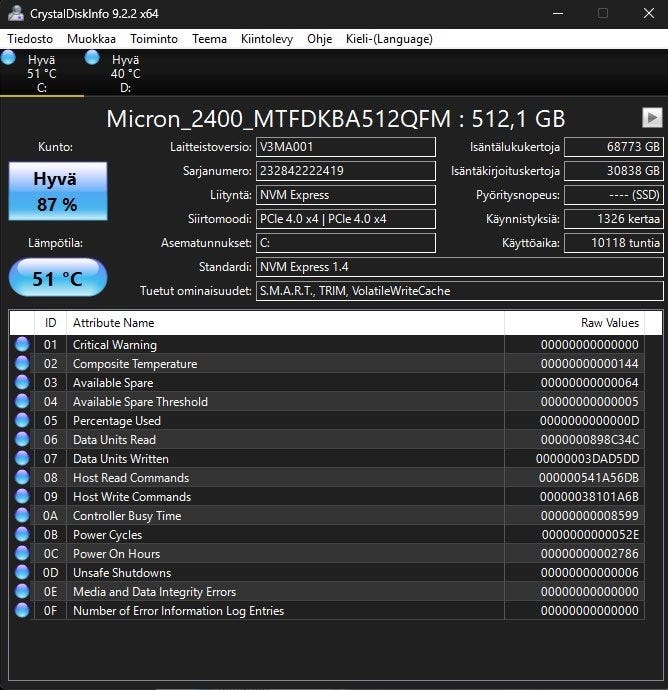The width and height of the screenshot is (668, 690).
Task: Click the next disk arrow button
Action: (x=652, y=118)
